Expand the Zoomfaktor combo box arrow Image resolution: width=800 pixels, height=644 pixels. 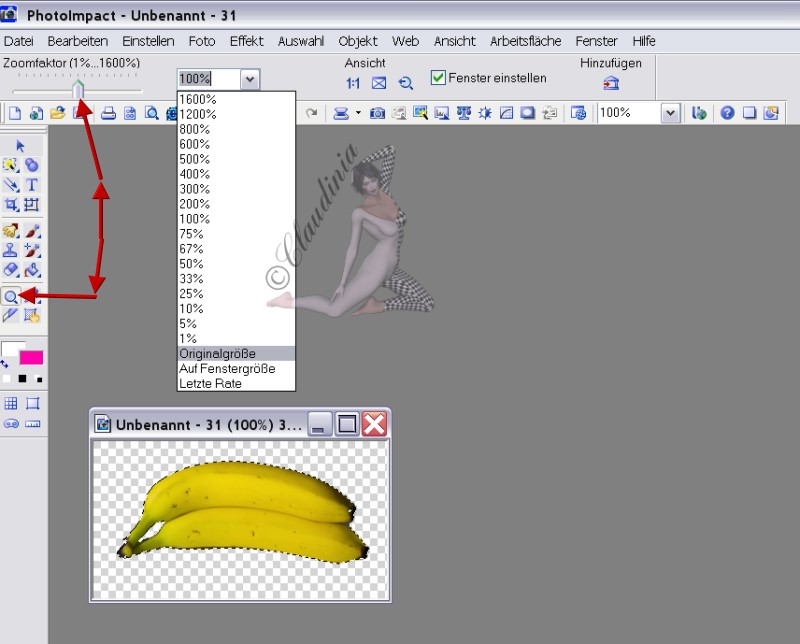(249, 79)
